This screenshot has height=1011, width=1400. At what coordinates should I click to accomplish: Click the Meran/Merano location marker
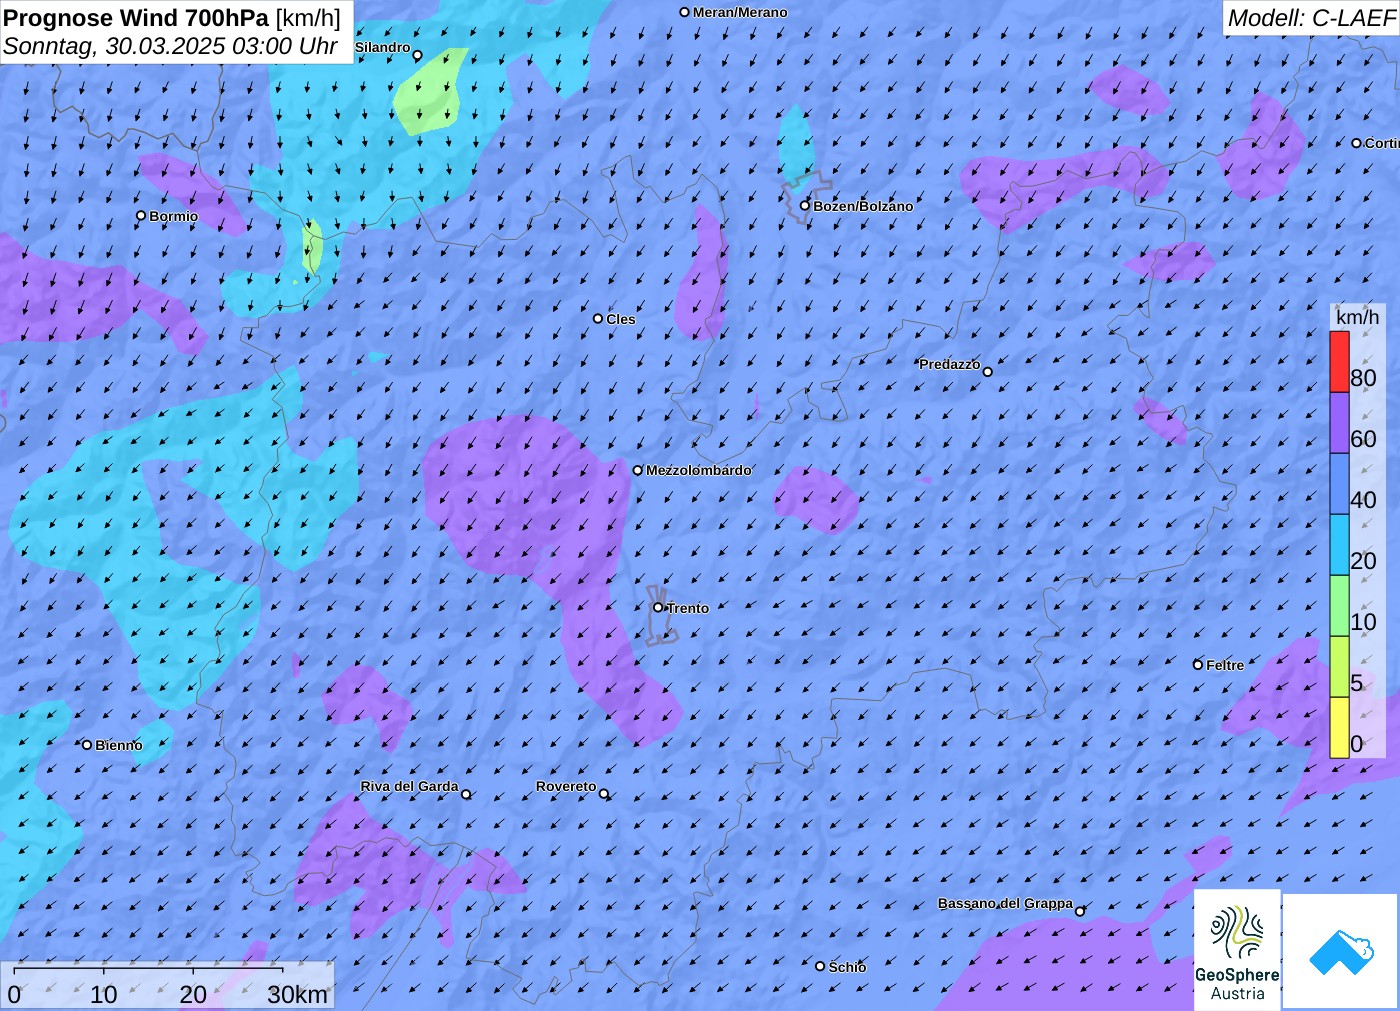pos(685,13)
